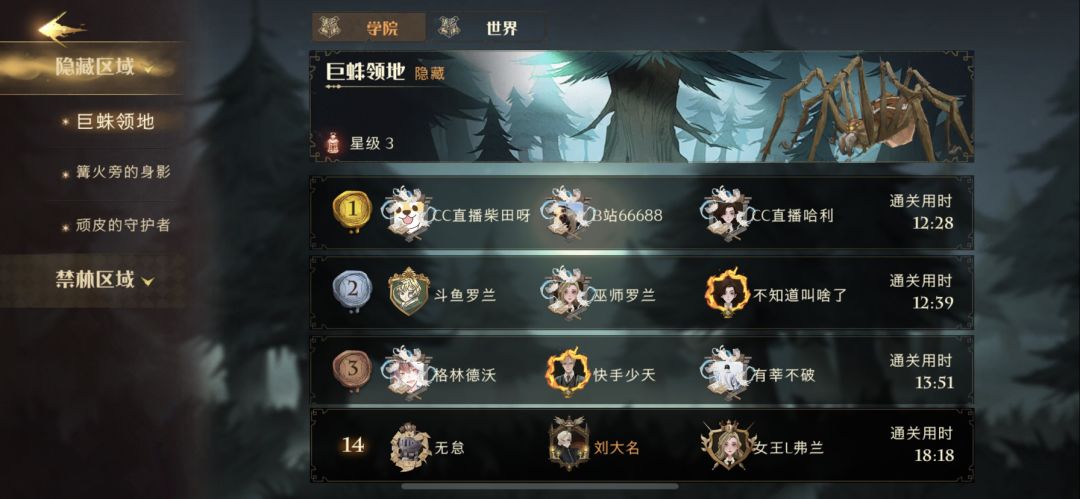Tap the golden back arrow icon

pyautogui.click(x=62, y=28)
